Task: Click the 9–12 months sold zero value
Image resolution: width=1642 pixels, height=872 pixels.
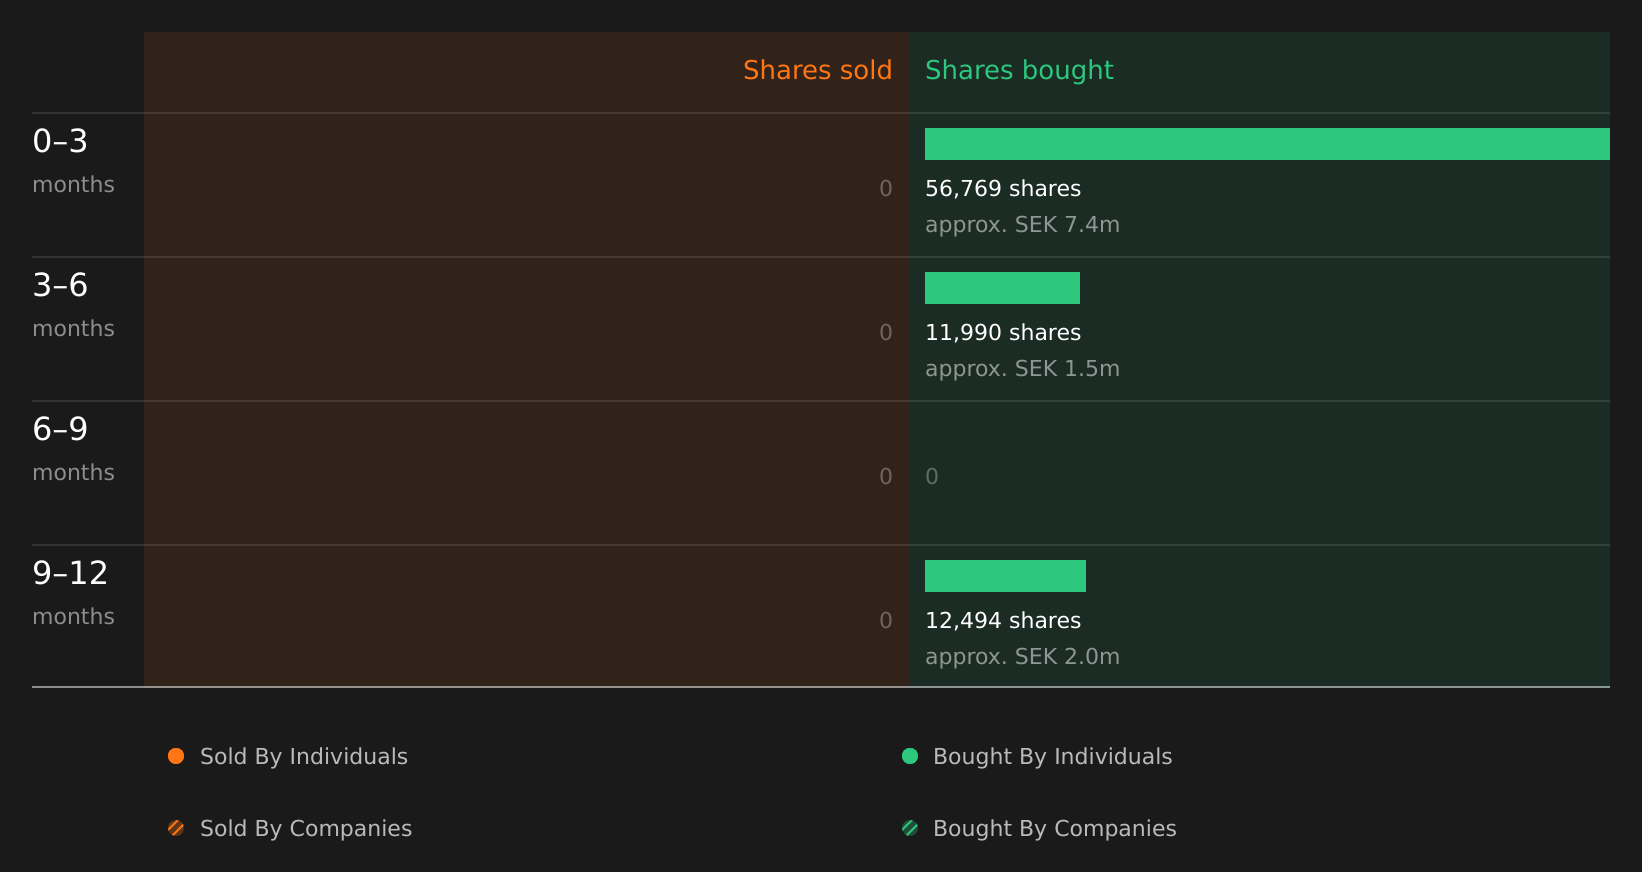Action: (886, 621)
